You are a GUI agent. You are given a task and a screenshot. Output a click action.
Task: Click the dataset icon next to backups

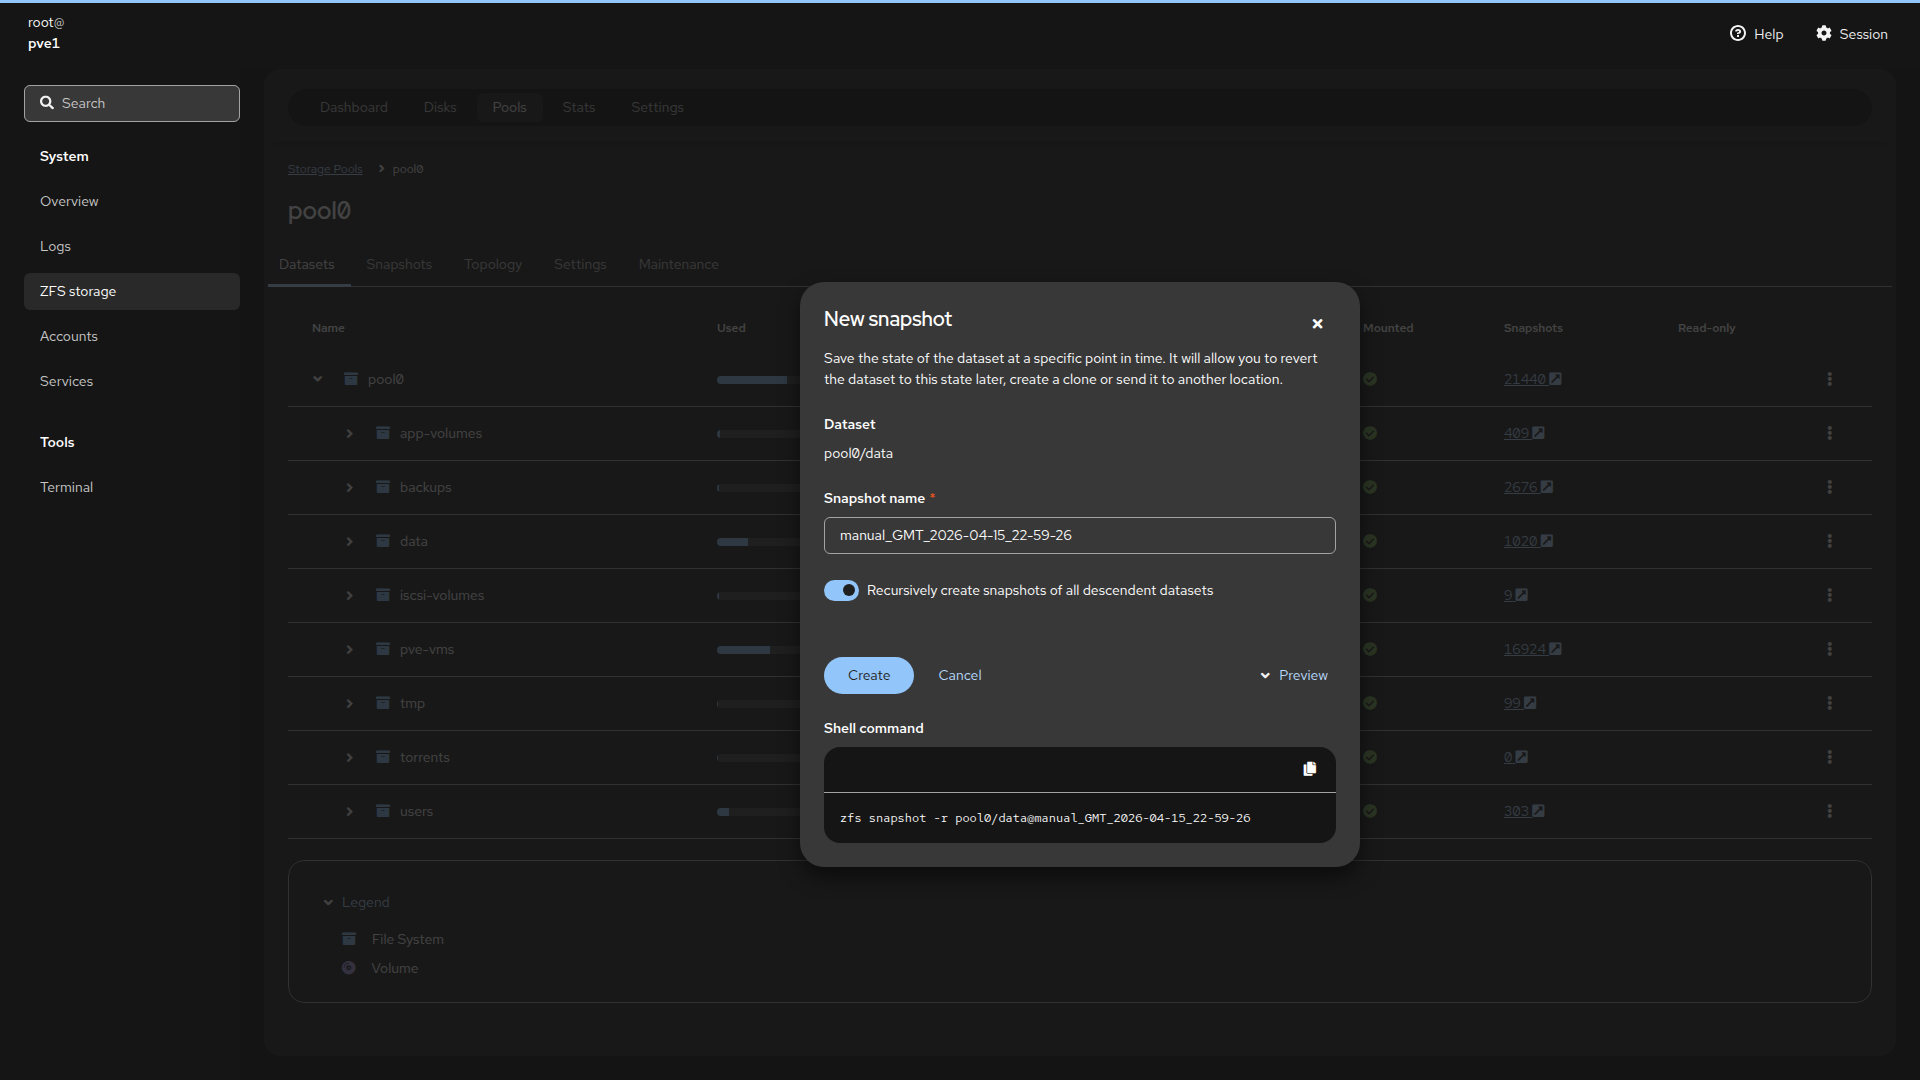[x=383, y=487]
